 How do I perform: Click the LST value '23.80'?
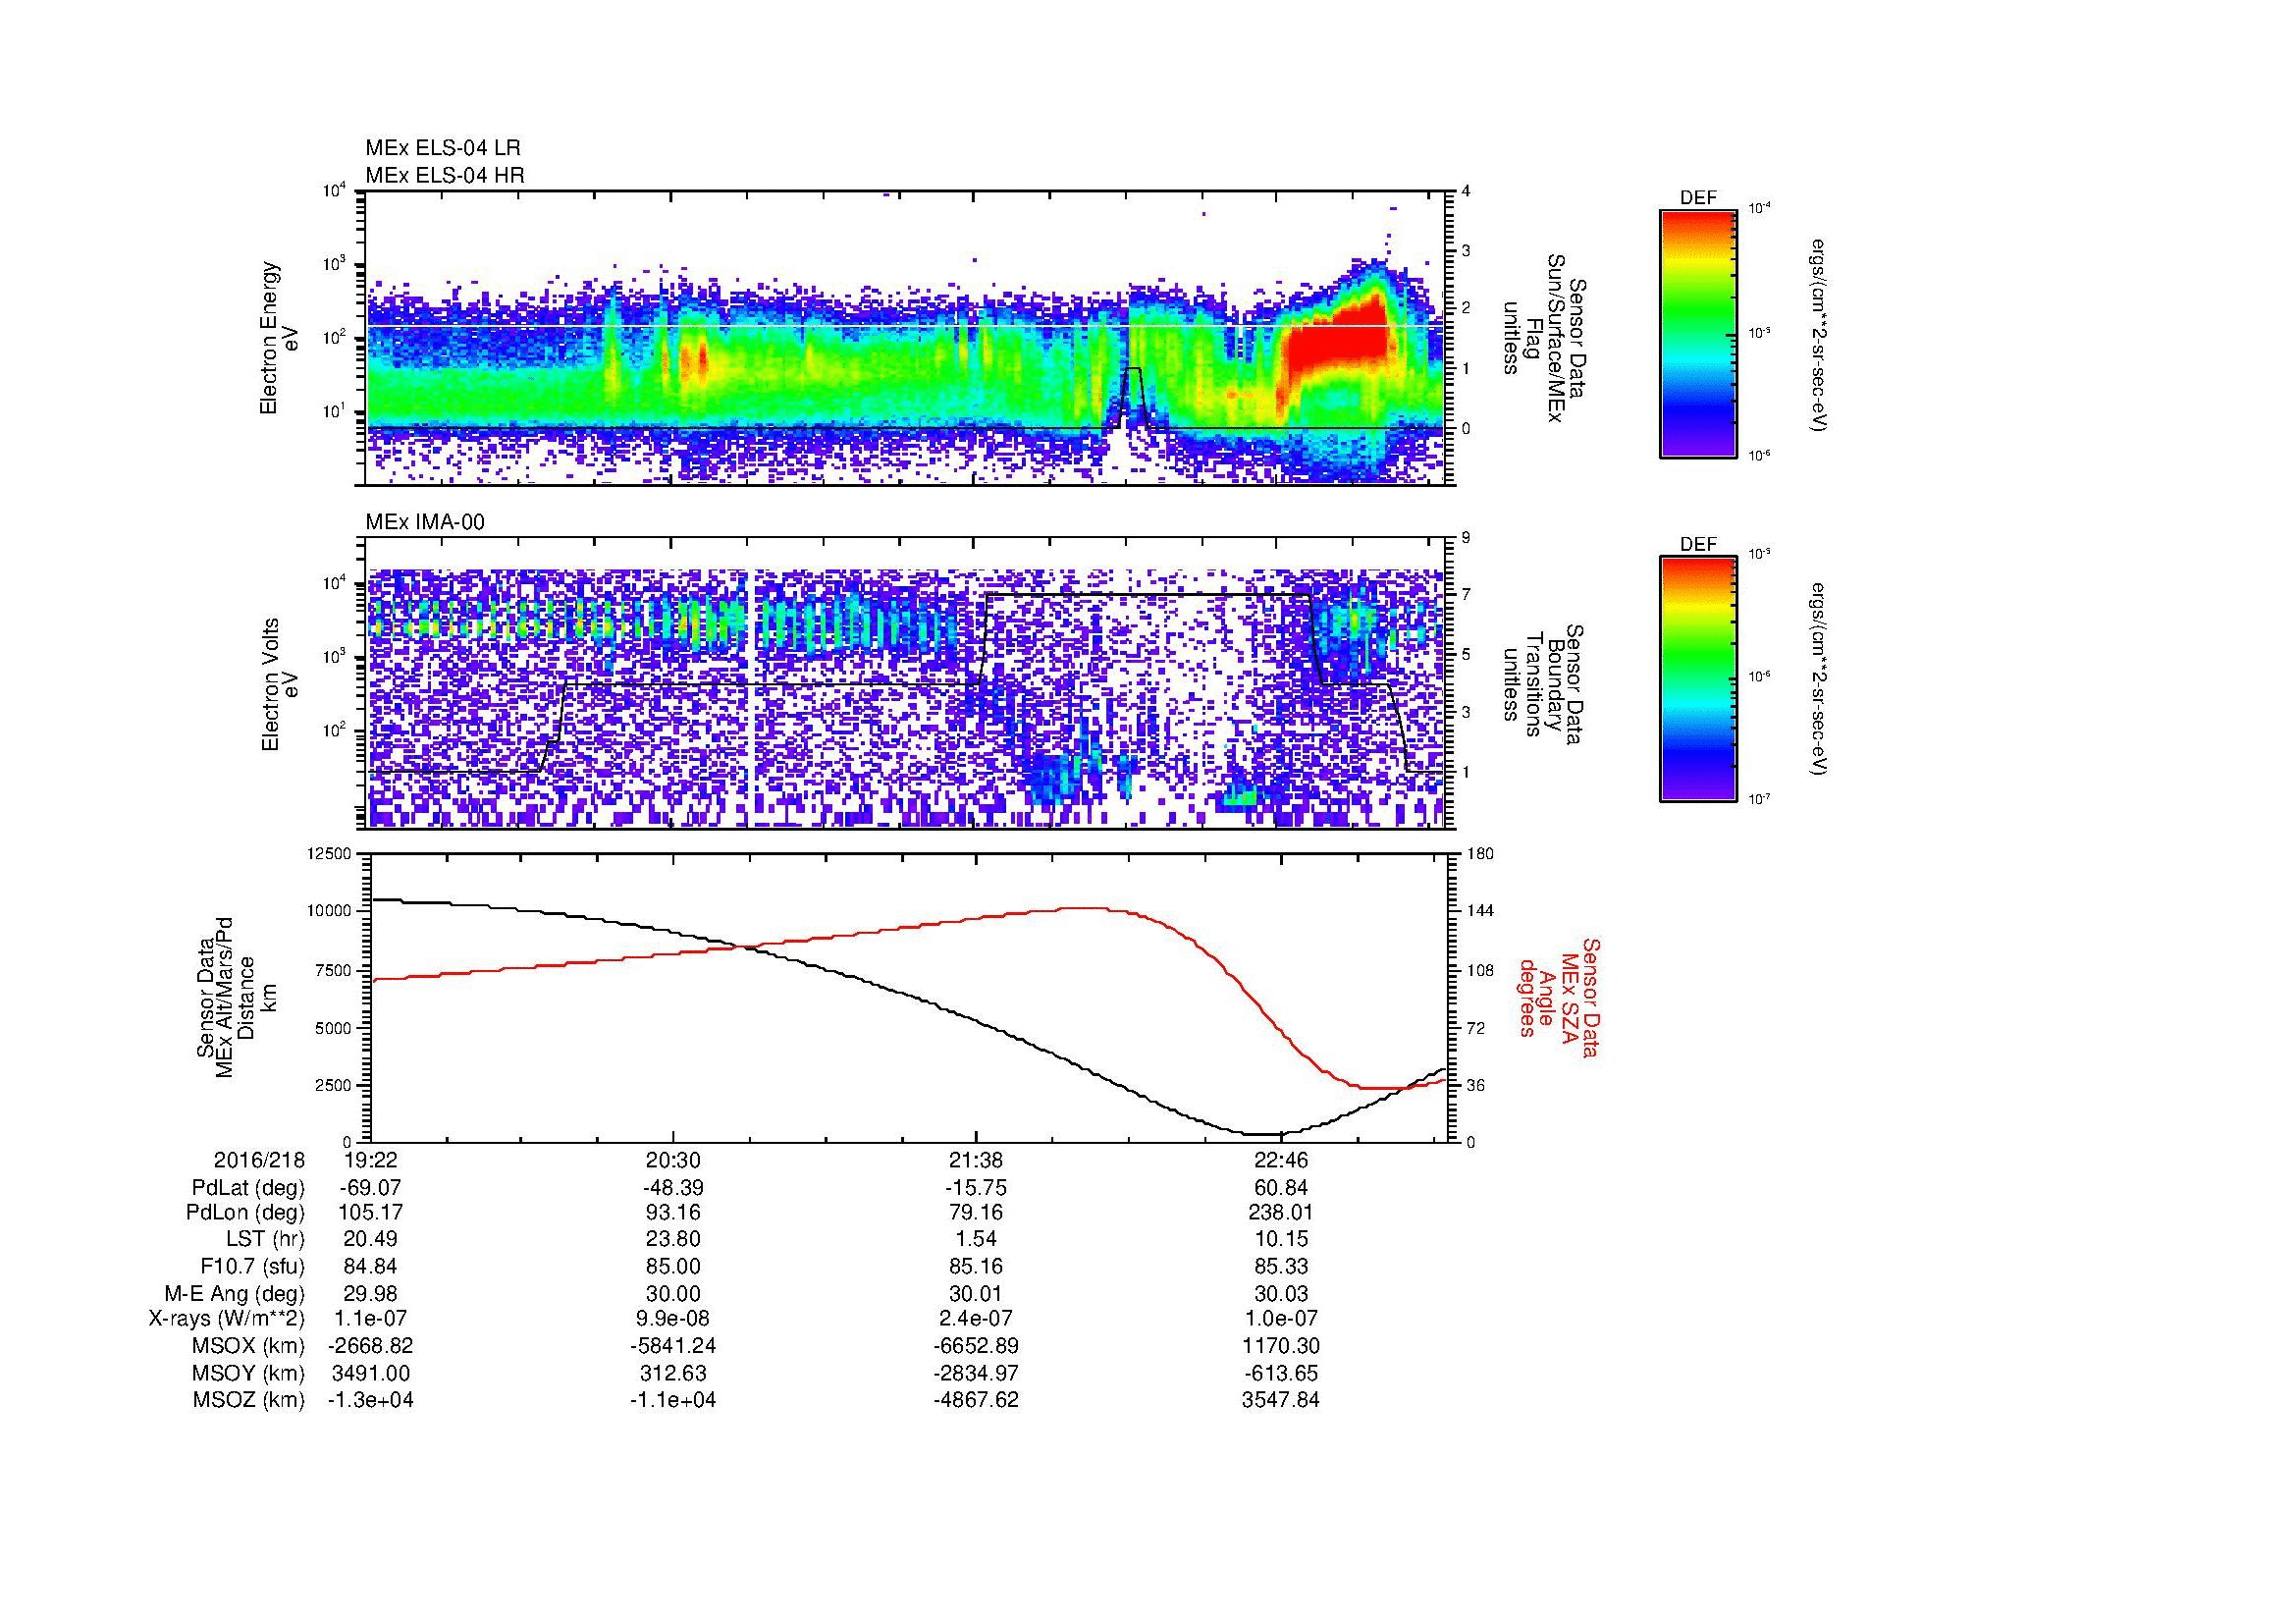673,1239
